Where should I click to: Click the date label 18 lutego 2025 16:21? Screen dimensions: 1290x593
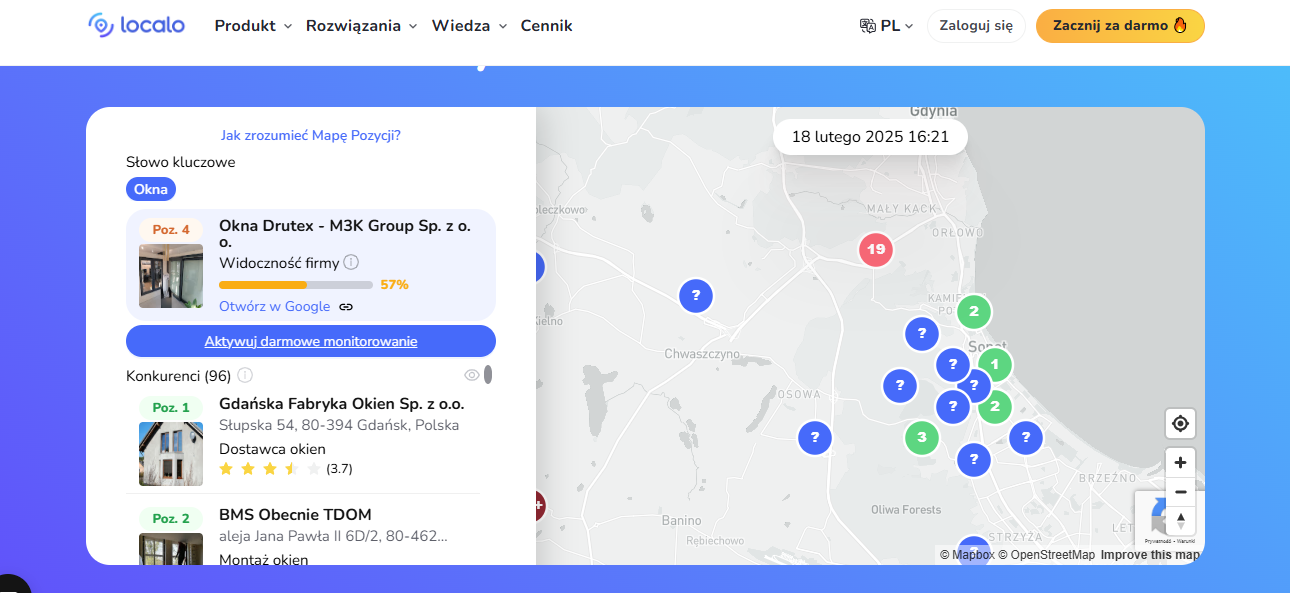870,137
